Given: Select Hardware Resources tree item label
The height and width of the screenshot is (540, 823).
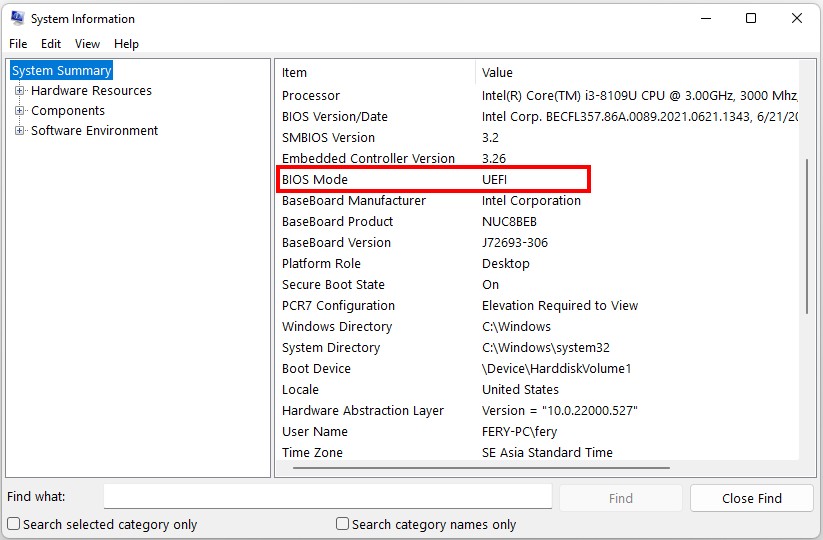Looking at the screenshot, I should pyautogui.click(x=91, y=91).
